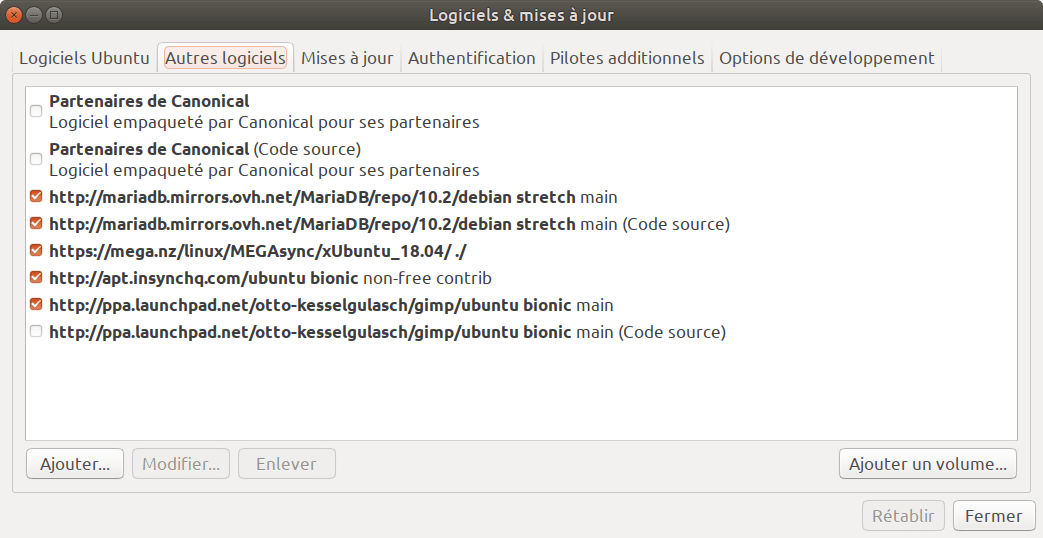Toggle the apt.insynchq.com bionic repository checkbox
Viewport: 1043px width, 538px height.
[x=36, y=277]
